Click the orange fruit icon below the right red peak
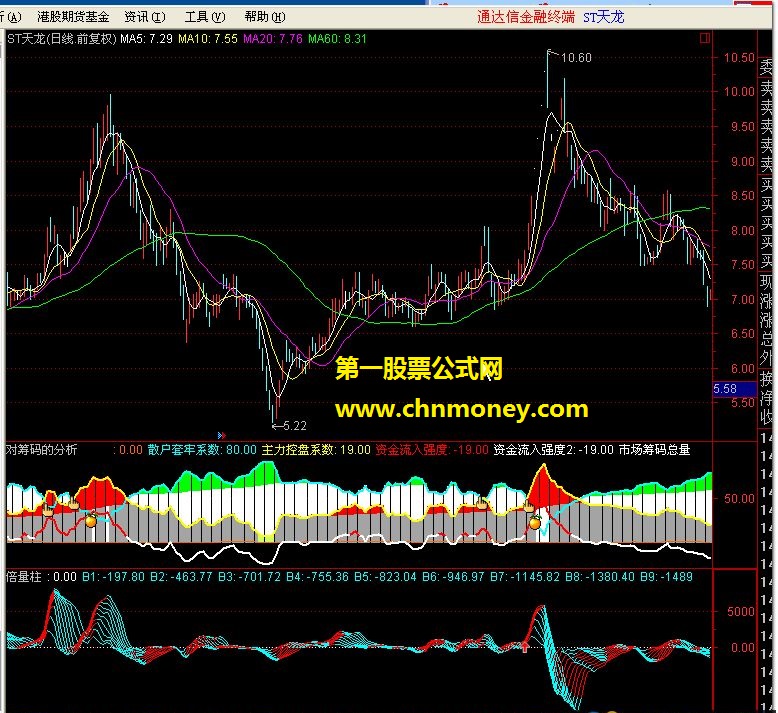Image resolution: width=778 pixels, height=713 pixels. [x=535, y=522]
